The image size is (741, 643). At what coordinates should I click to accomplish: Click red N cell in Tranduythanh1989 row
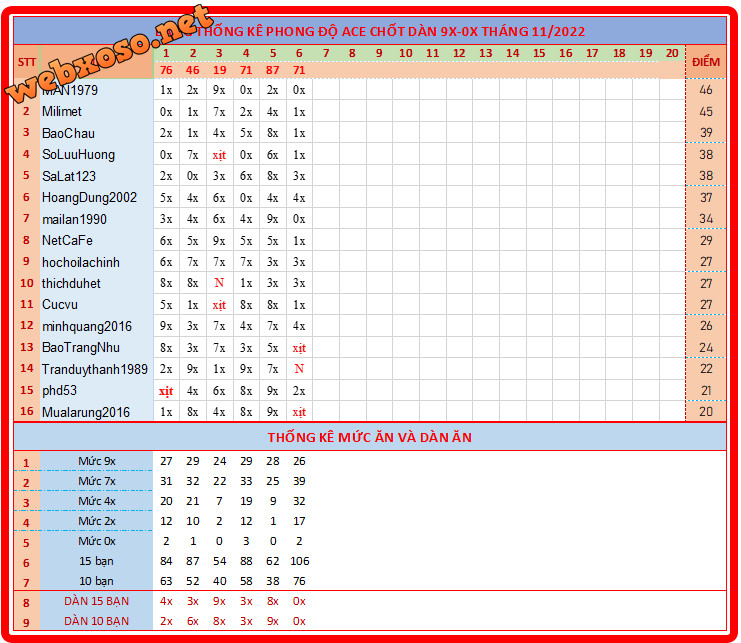(x=299, y=369)
